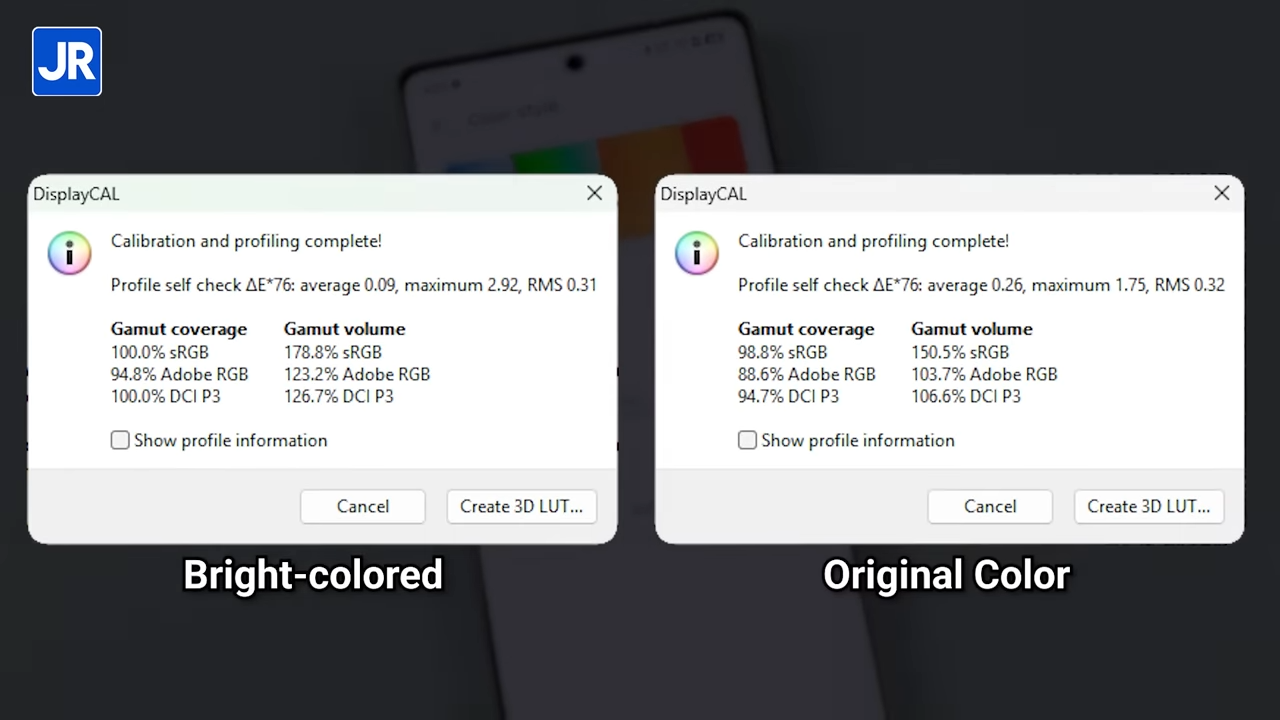Select the Bright-colored caption text
Image resolution: width=1280 pixels, height=720 pixels.
click(312, 575)
